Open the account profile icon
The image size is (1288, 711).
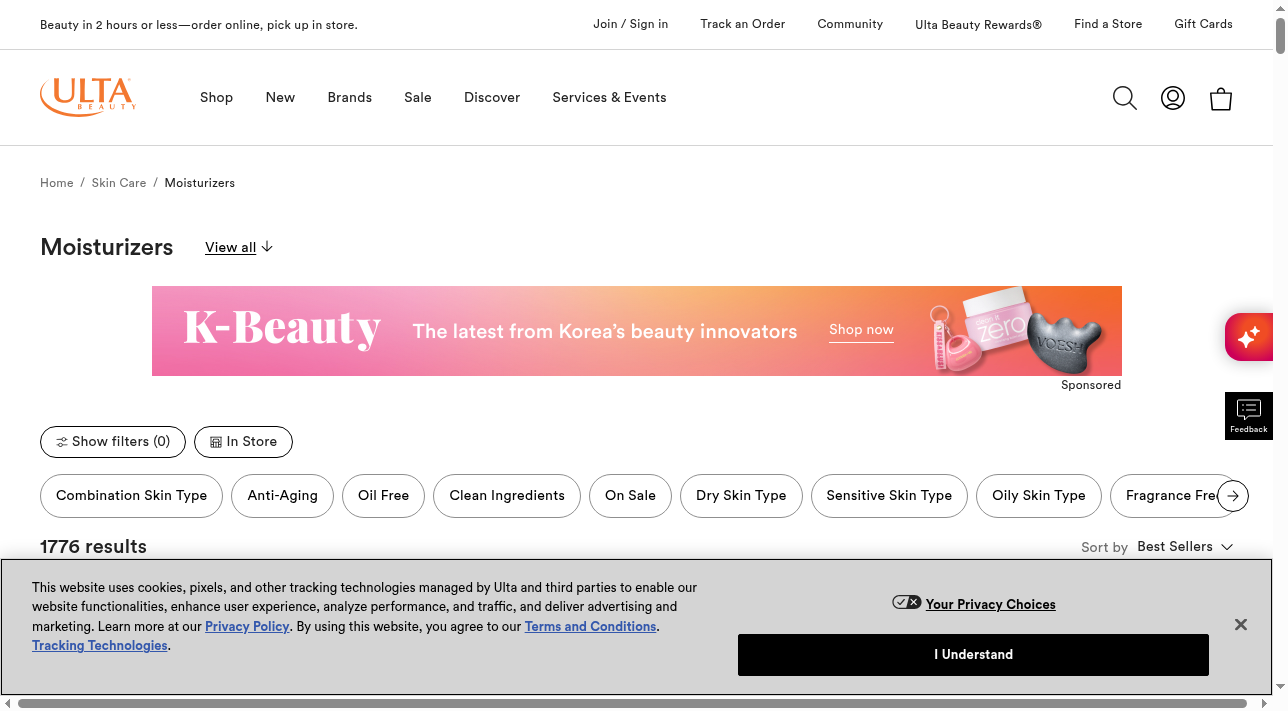pos(1173,98)
